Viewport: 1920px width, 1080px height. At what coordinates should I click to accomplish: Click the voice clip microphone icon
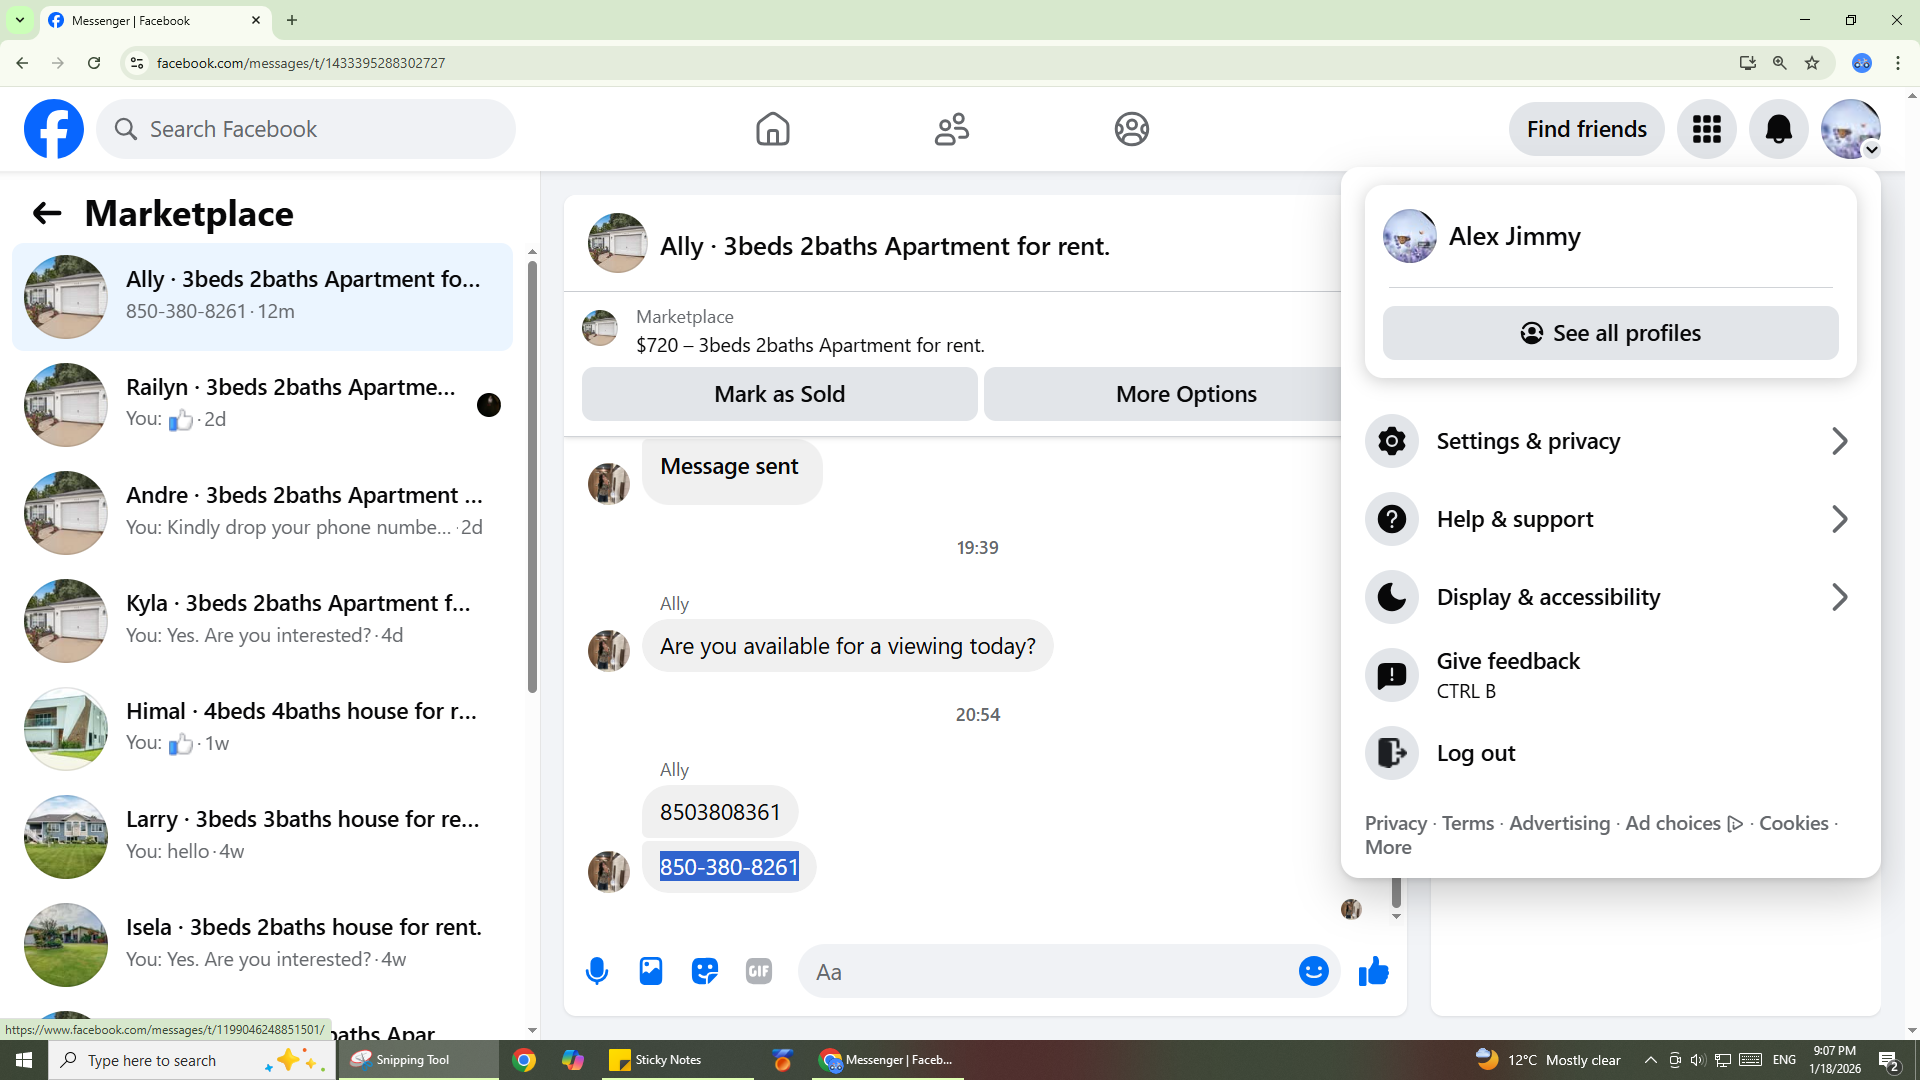pos(597,971)
